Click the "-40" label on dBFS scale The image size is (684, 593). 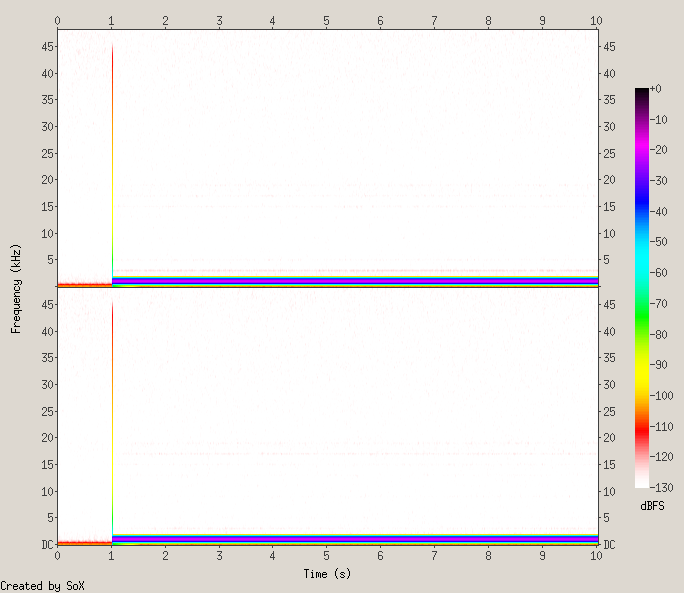[658, 211]
